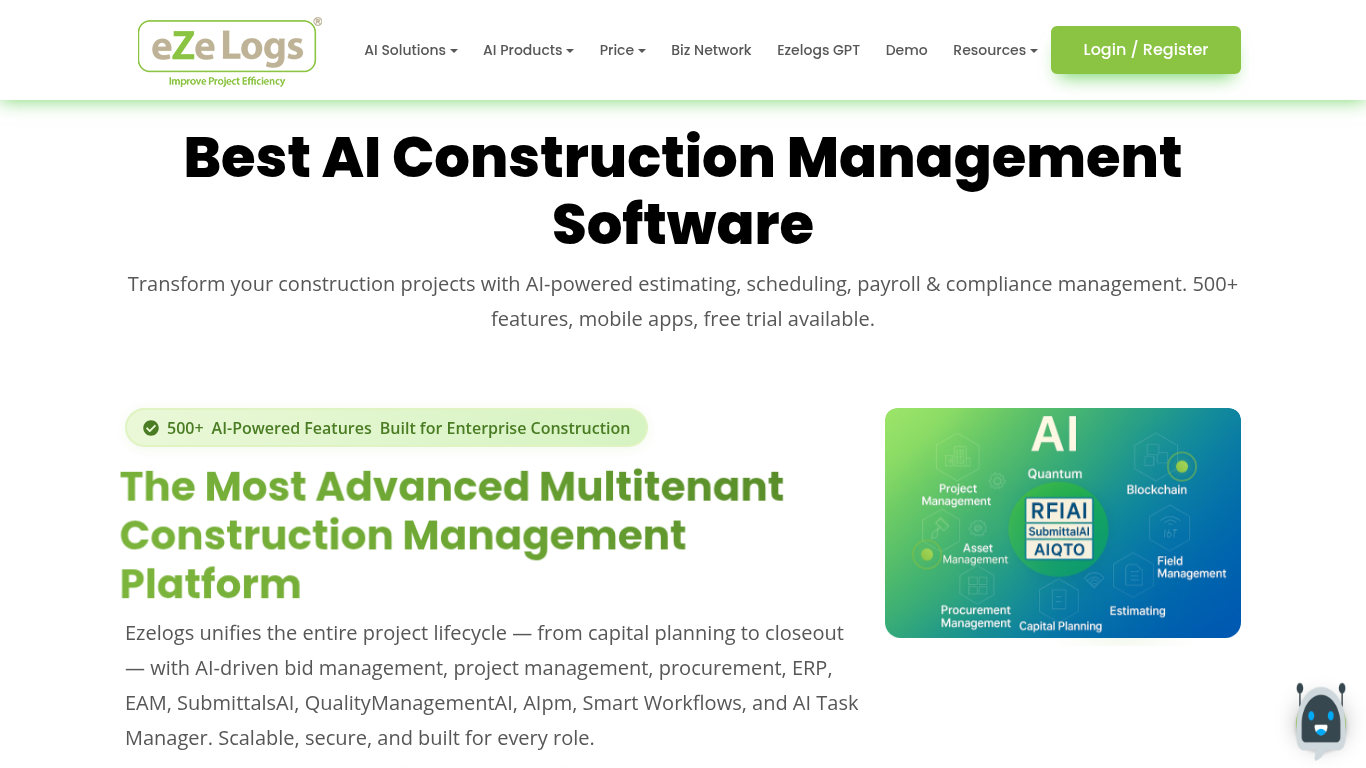Viewport: 1366px width, 768px height.
Task: Expand the AI Solutions dropdown
Action: pos(410,50)
